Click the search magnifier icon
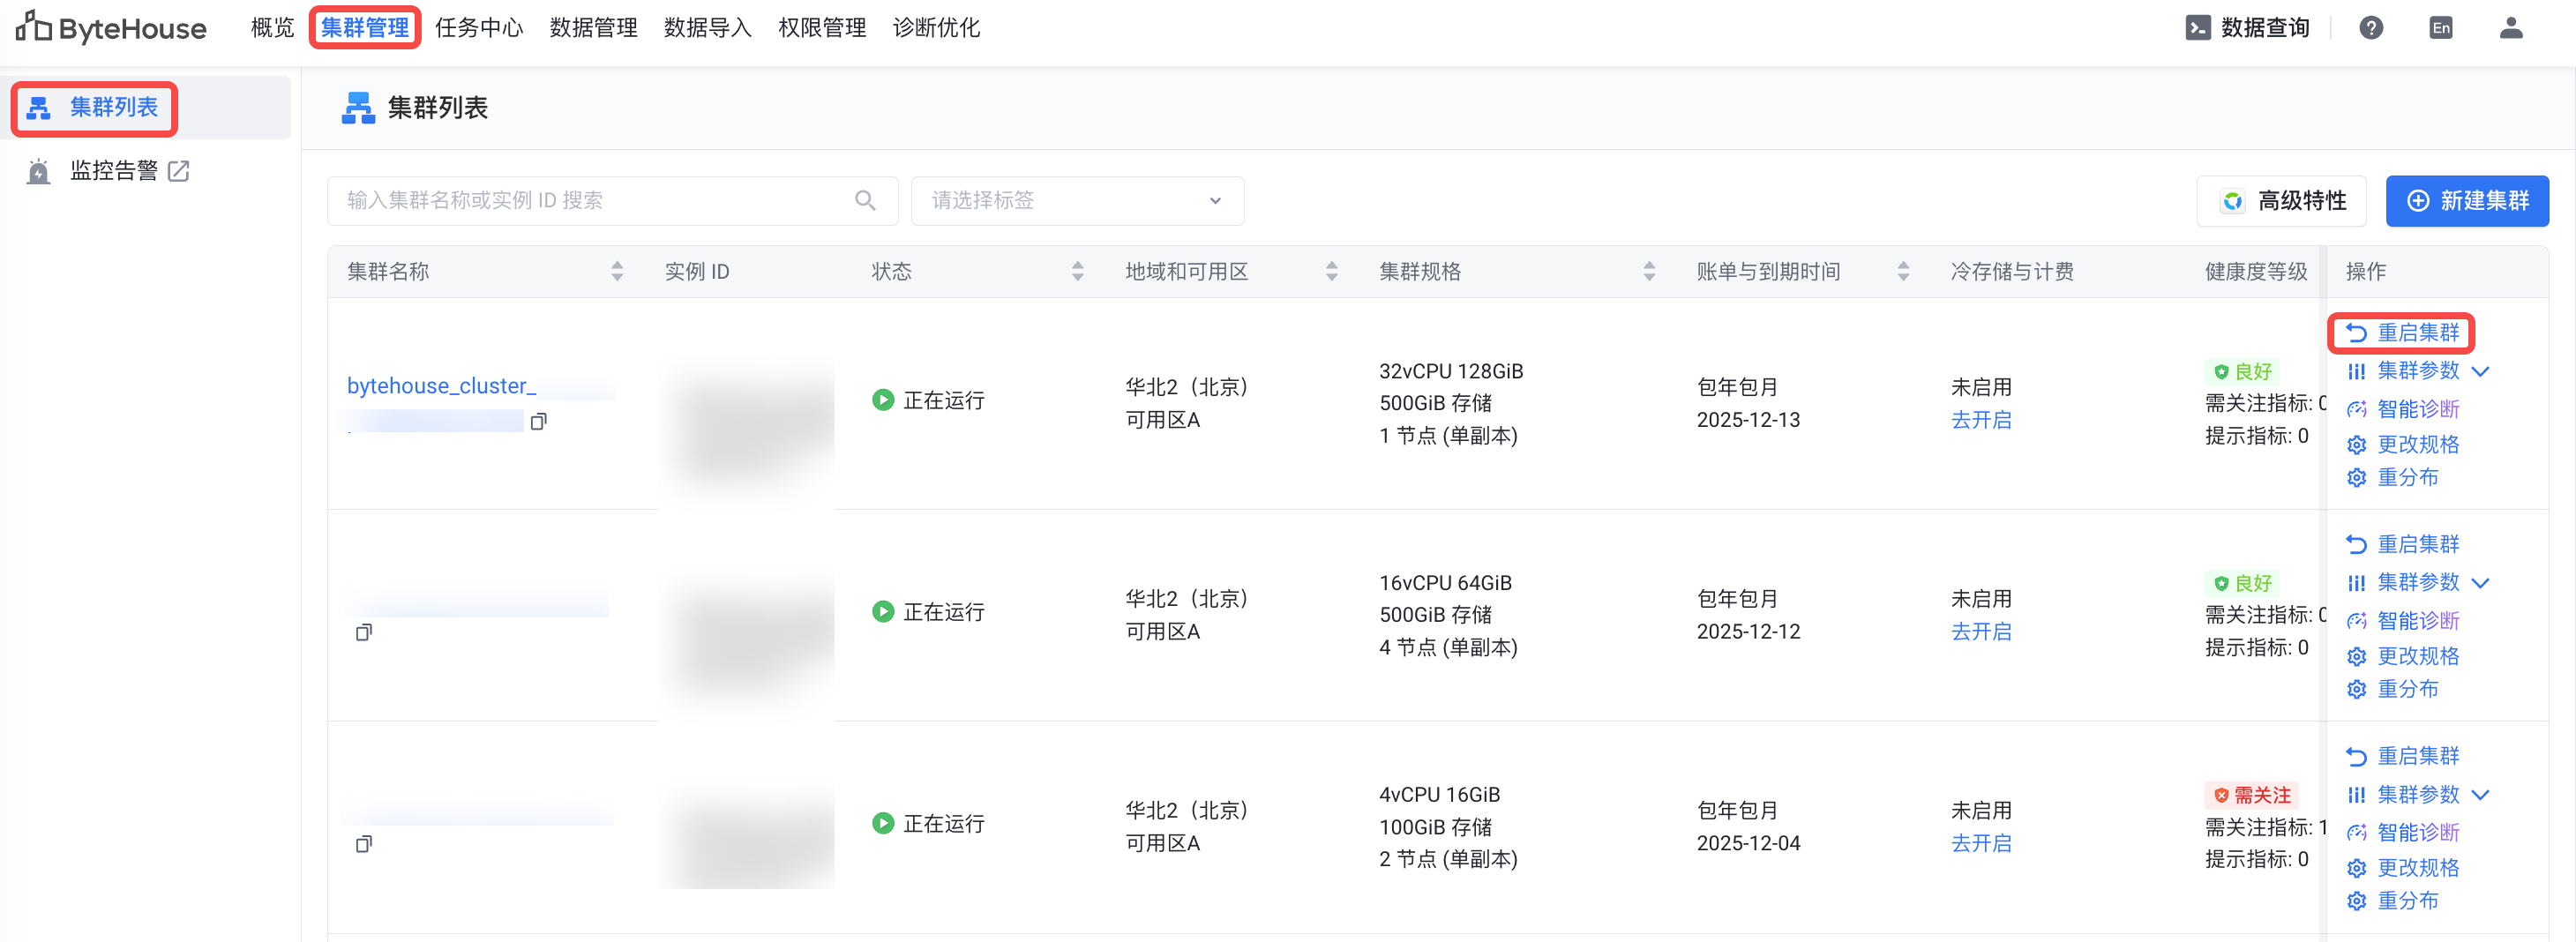 (865, 201)
